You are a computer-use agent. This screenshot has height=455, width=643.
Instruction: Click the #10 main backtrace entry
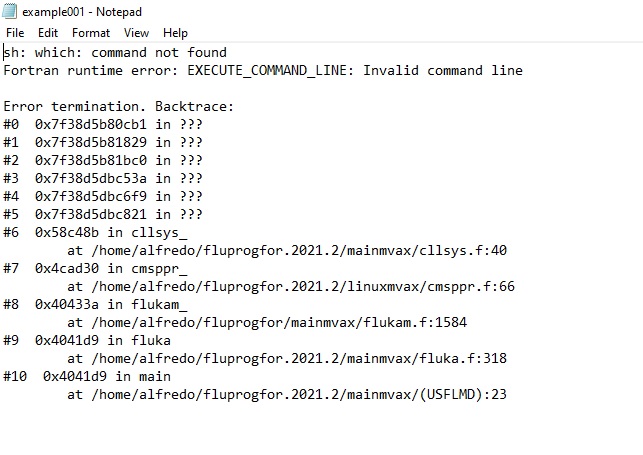click(87, 376)
